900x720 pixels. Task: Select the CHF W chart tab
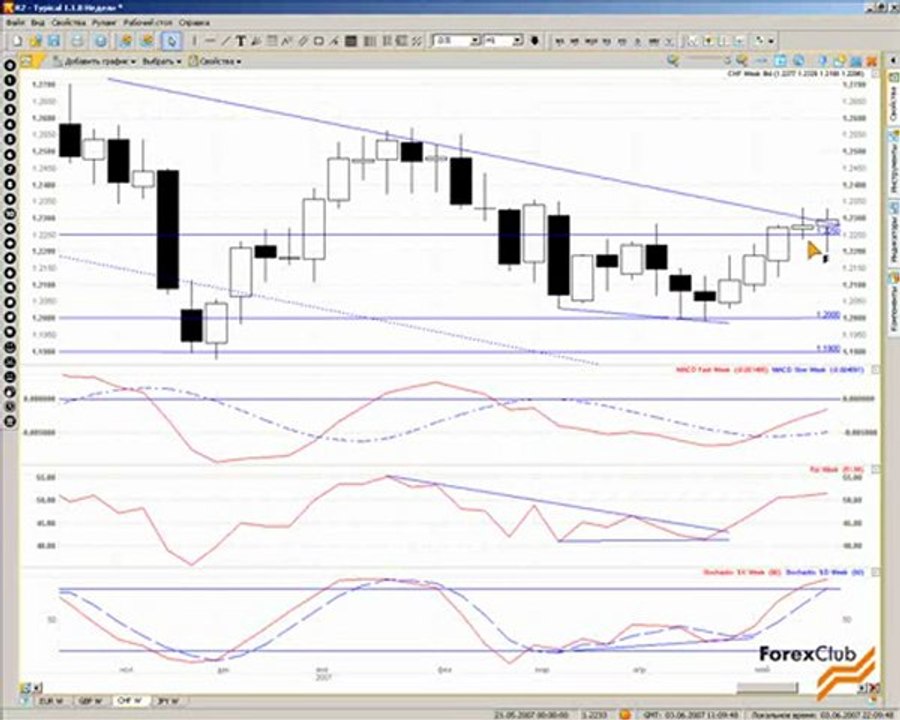point(130,700)
